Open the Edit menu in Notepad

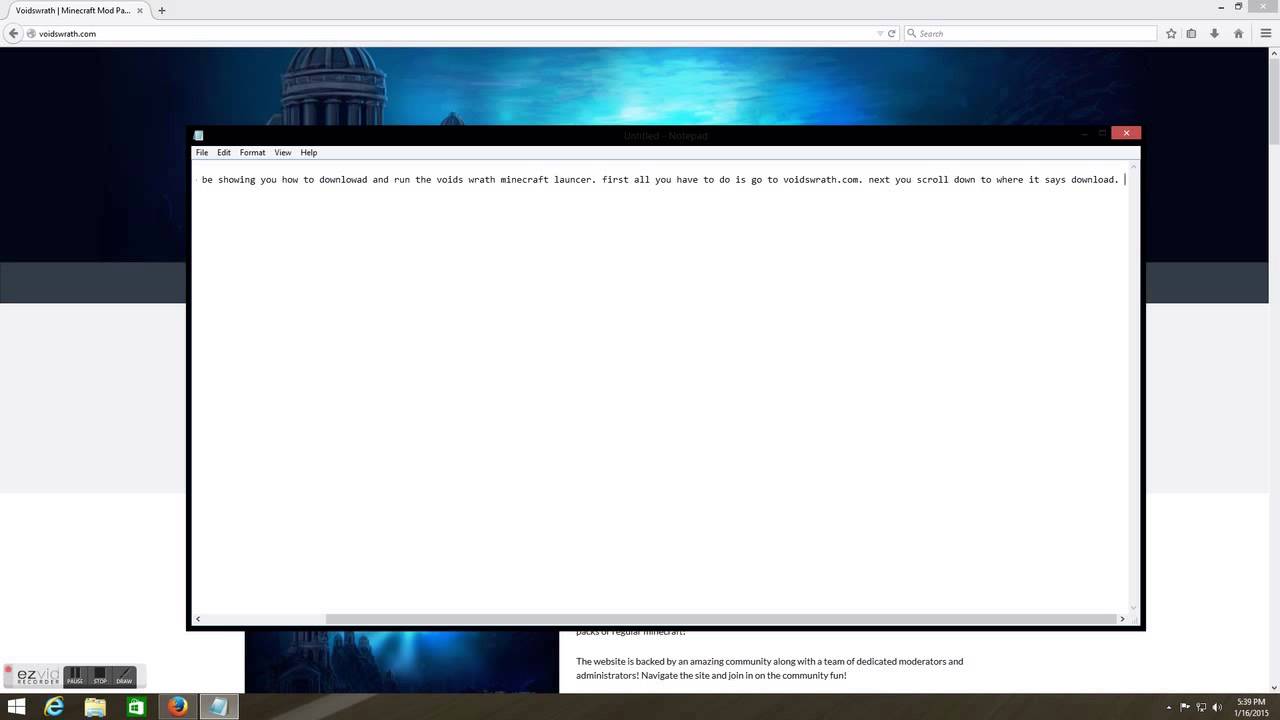pos(224,153)
